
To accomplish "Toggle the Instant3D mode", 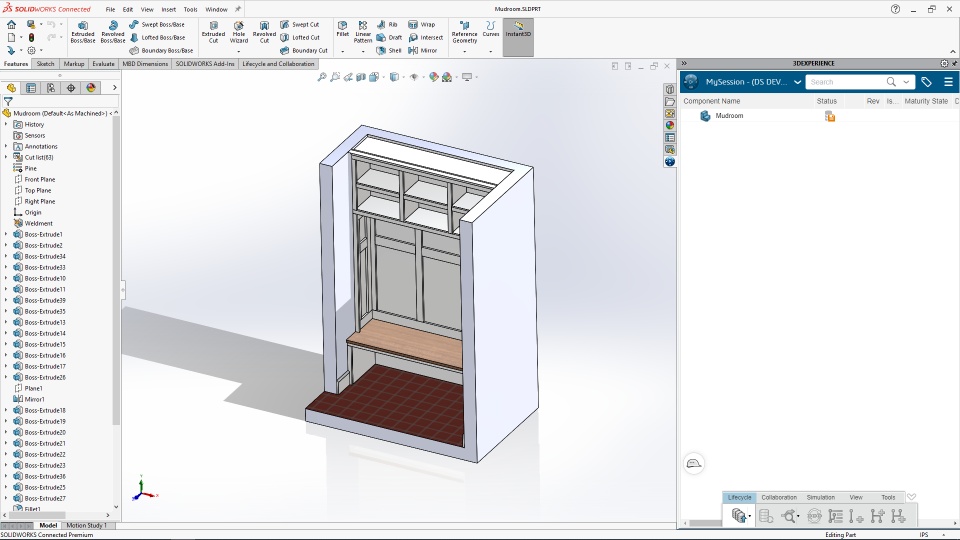I will tap(518, 30).
